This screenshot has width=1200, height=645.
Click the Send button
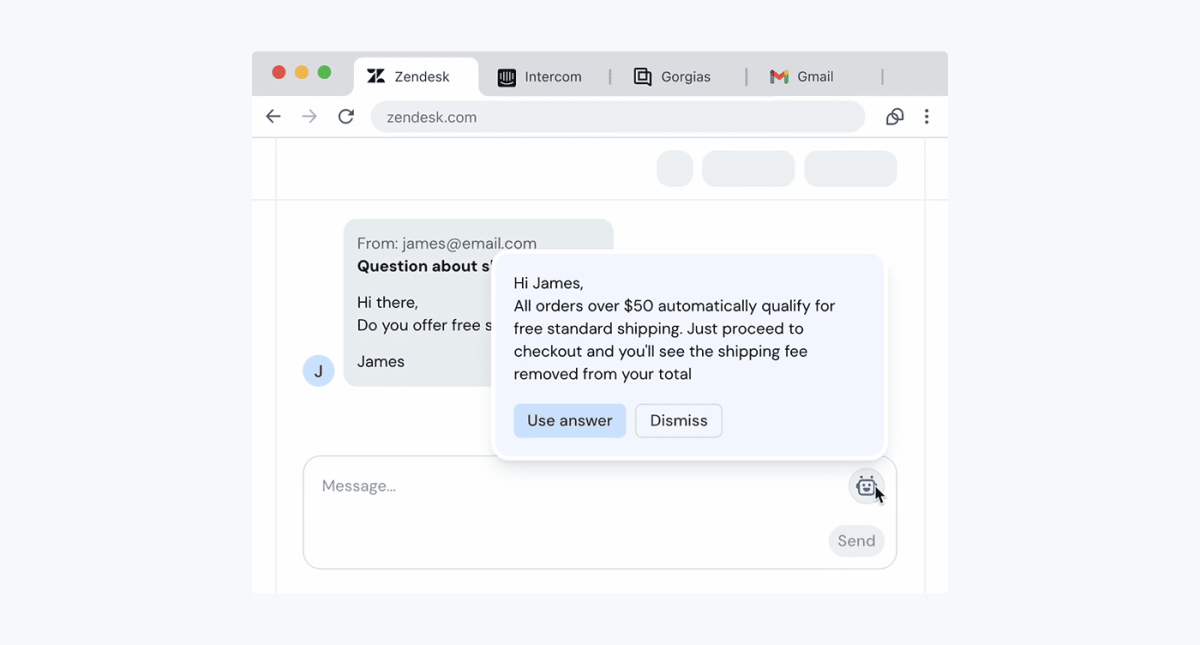pyautogui.click(x=856, y=540)
